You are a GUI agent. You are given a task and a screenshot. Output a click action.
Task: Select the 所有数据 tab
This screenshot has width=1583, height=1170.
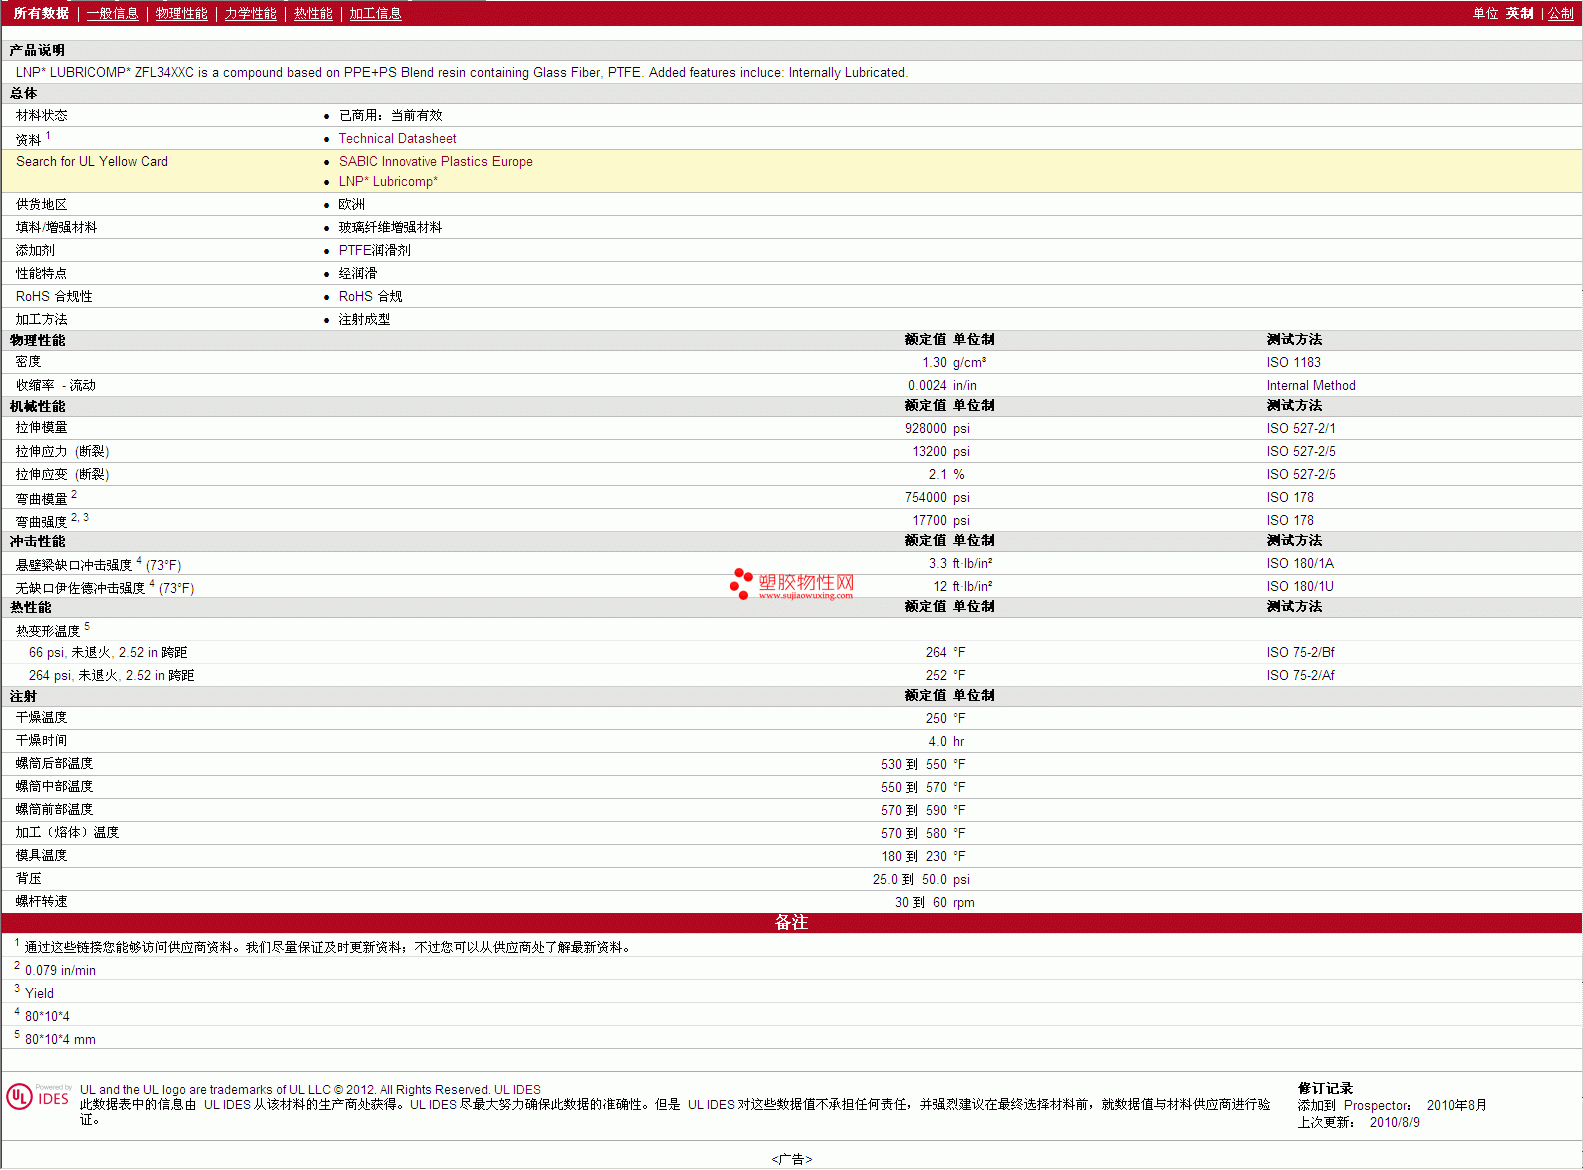point(41,13)
